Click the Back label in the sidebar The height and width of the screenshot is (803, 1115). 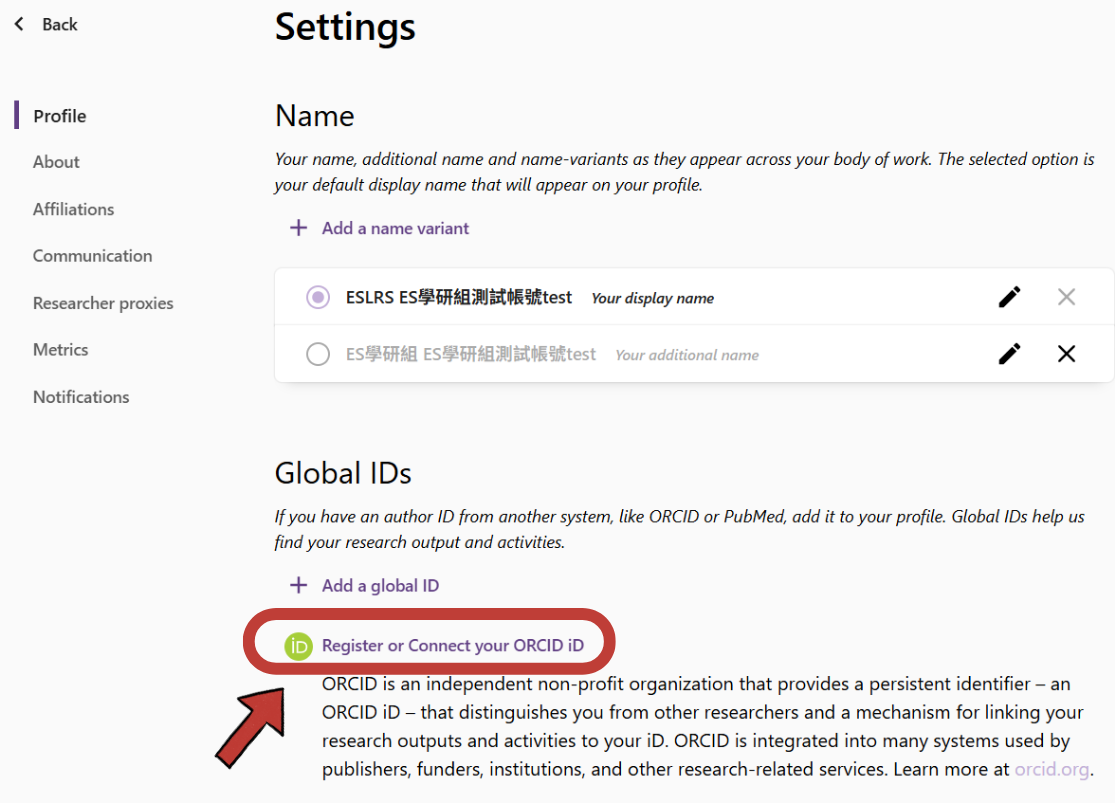click(60, 25)
